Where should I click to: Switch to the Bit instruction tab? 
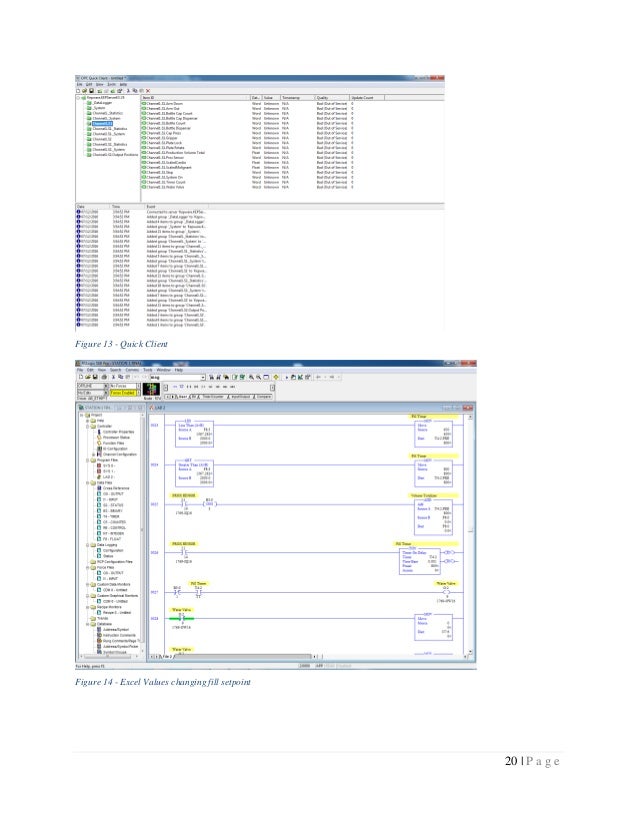[193, 397]
